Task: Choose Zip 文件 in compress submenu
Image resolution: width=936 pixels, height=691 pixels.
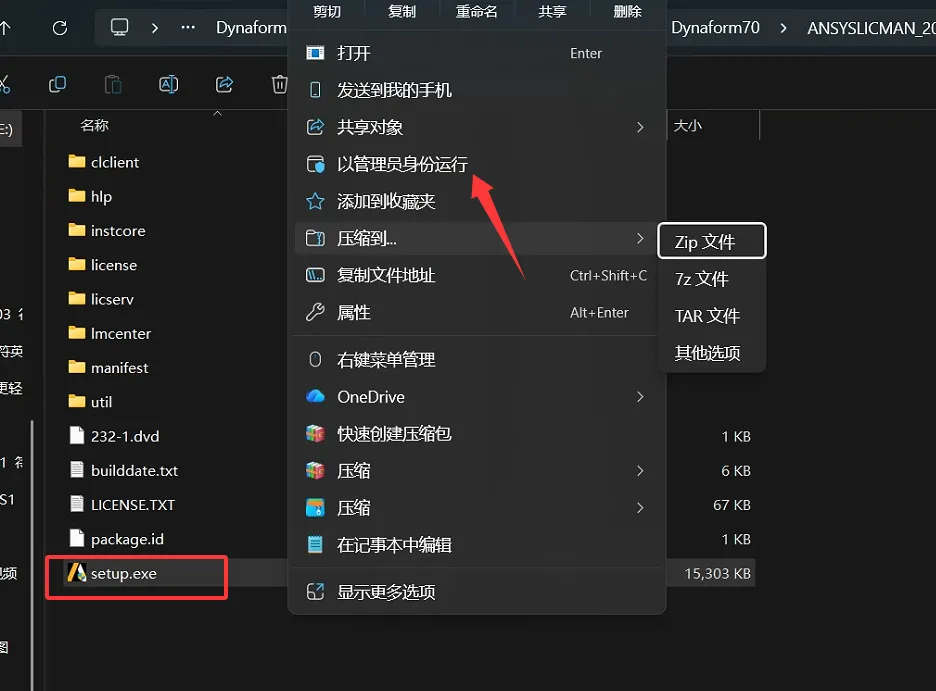Action: (712, 241)
